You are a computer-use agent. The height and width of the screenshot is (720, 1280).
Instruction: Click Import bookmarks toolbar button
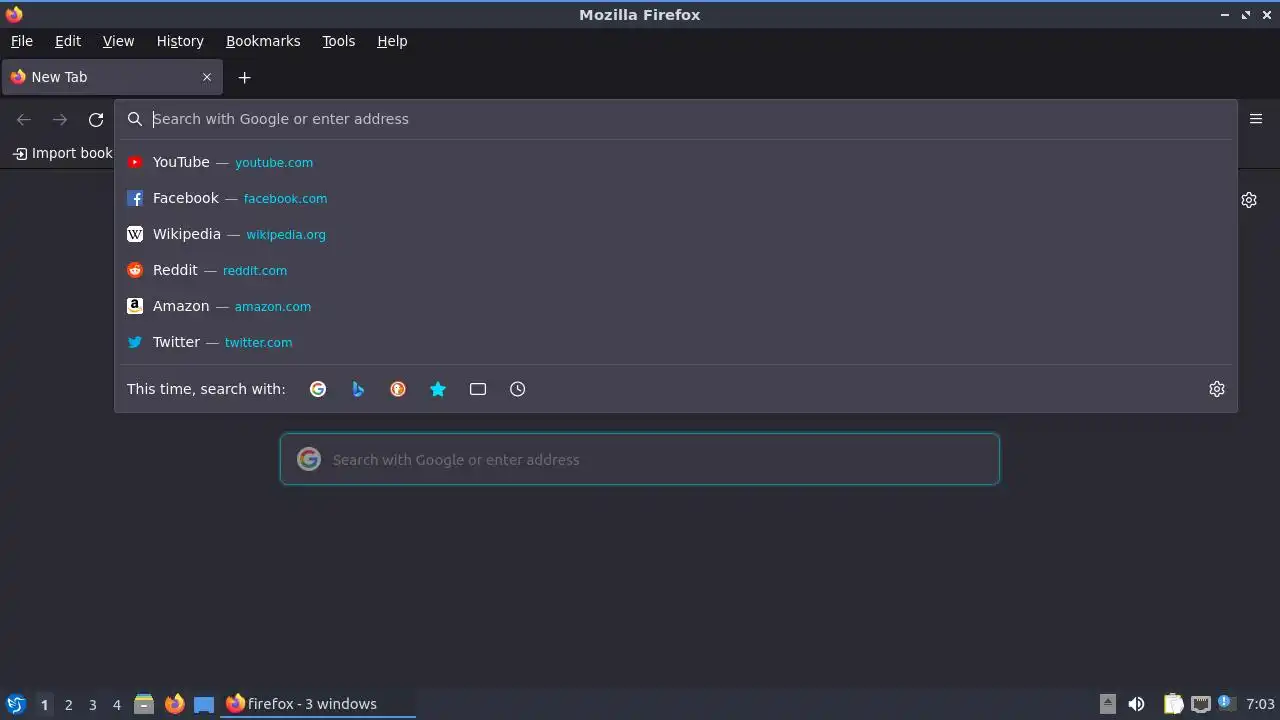(x=63, y=153)
